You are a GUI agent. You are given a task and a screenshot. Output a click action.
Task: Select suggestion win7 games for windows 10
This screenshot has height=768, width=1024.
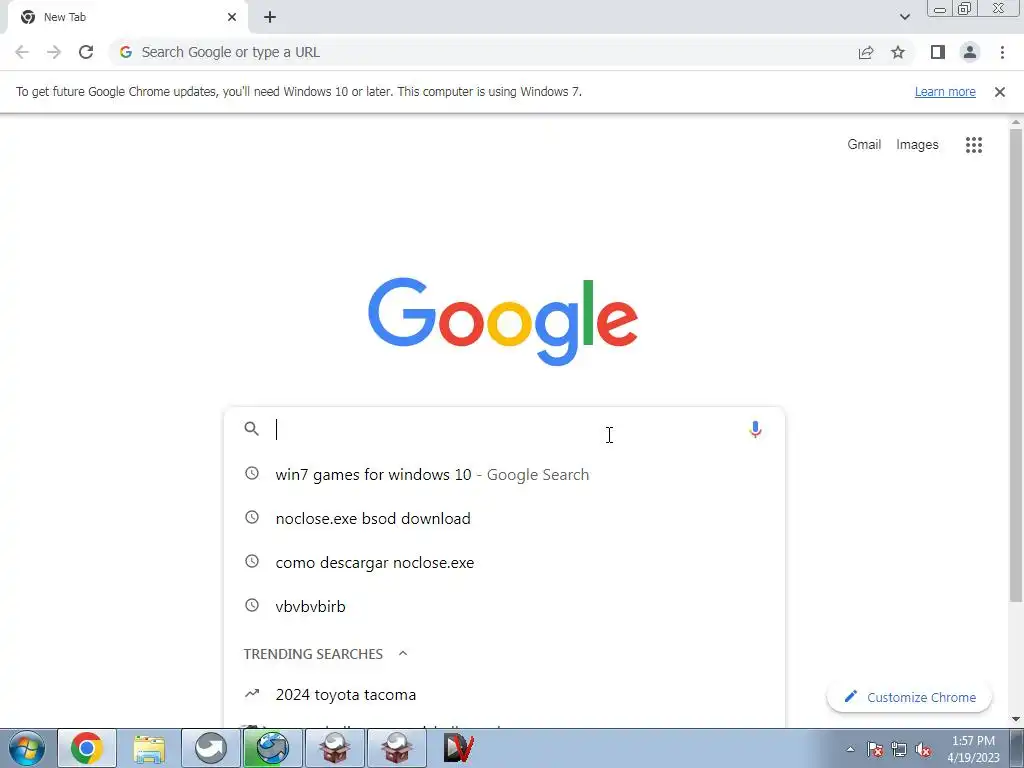pyautogui.click(x=504, y=474)
